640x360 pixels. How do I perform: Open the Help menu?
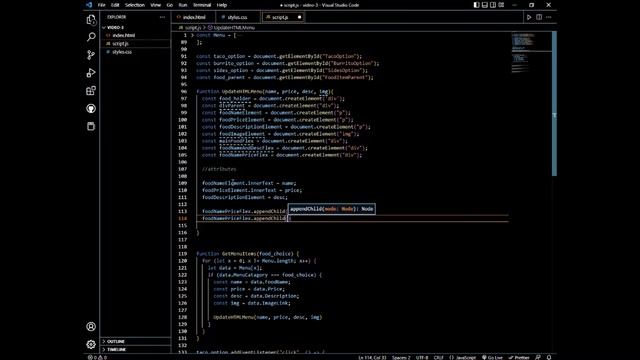(222, 5)
